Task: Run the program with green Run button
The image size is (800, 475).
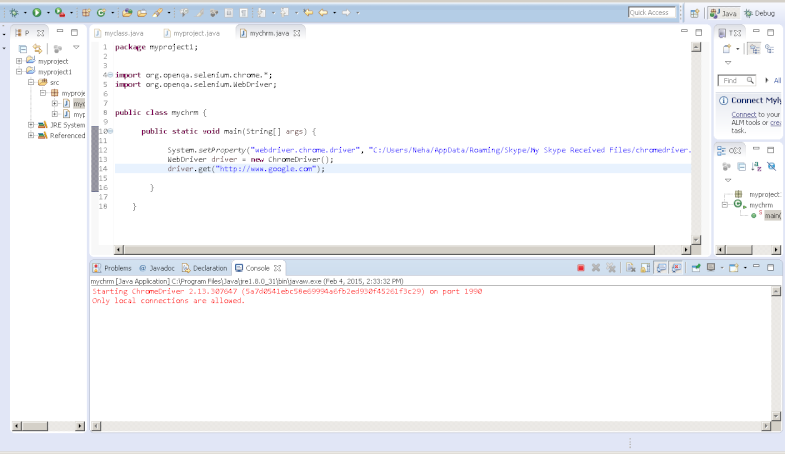Action: (x=37, y=12)
